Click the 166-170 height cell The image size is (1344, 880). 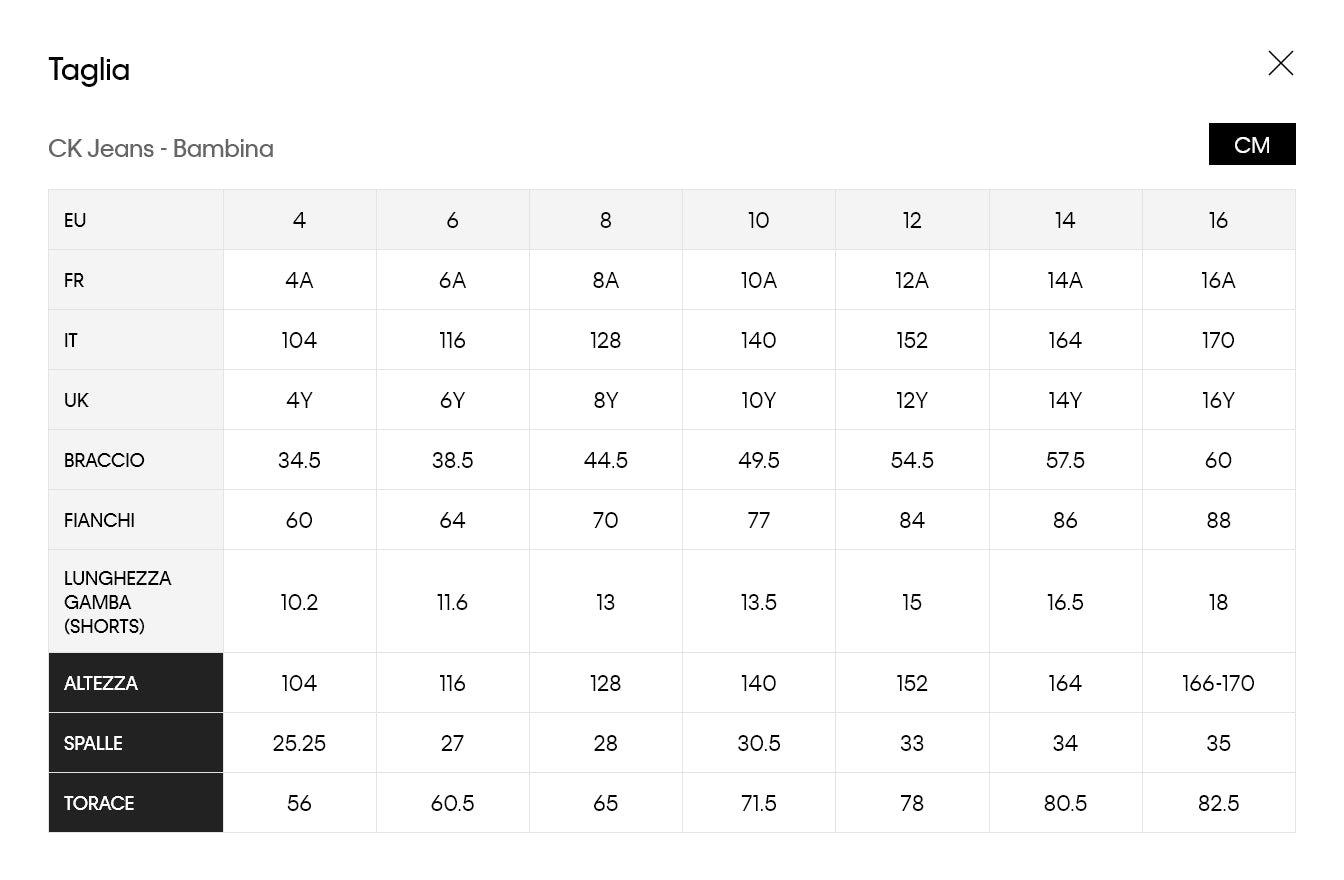click(x=1217, y=683)
